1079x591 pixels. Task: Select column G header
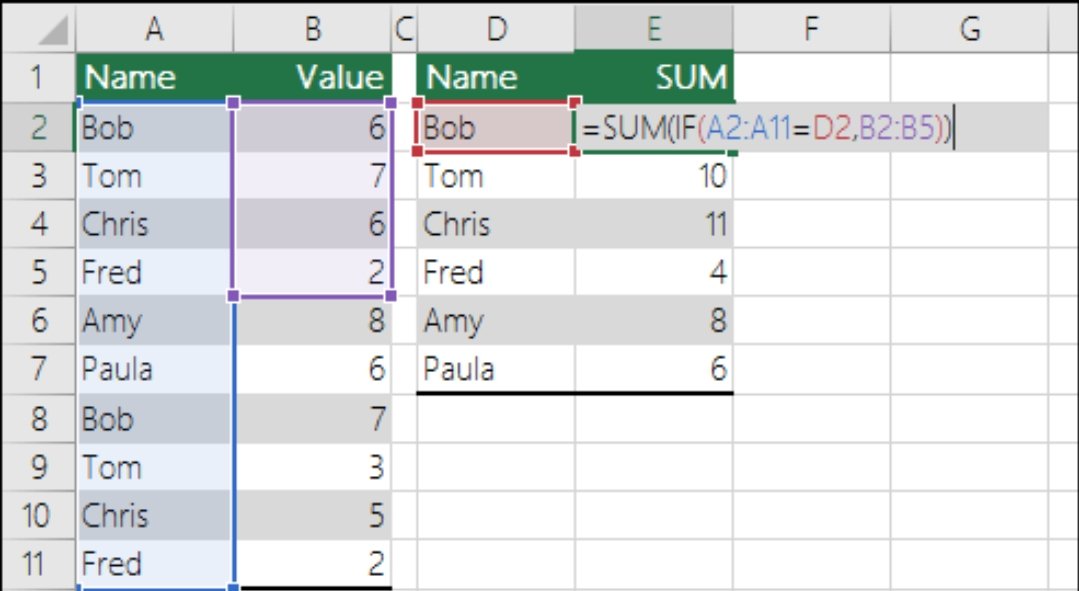(x=969, y=31)
